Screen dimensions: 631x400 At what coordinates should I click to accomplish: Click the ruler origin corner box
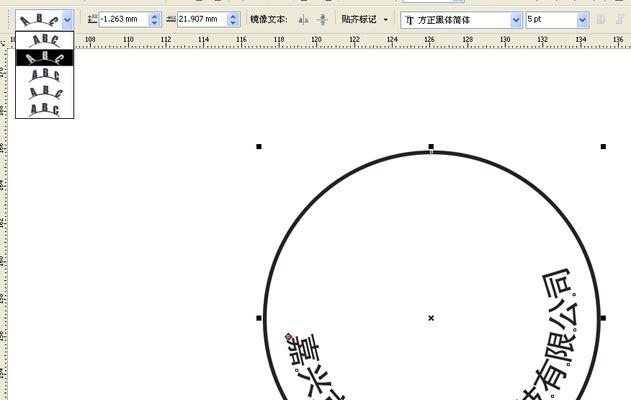click(x=4, y=41)
